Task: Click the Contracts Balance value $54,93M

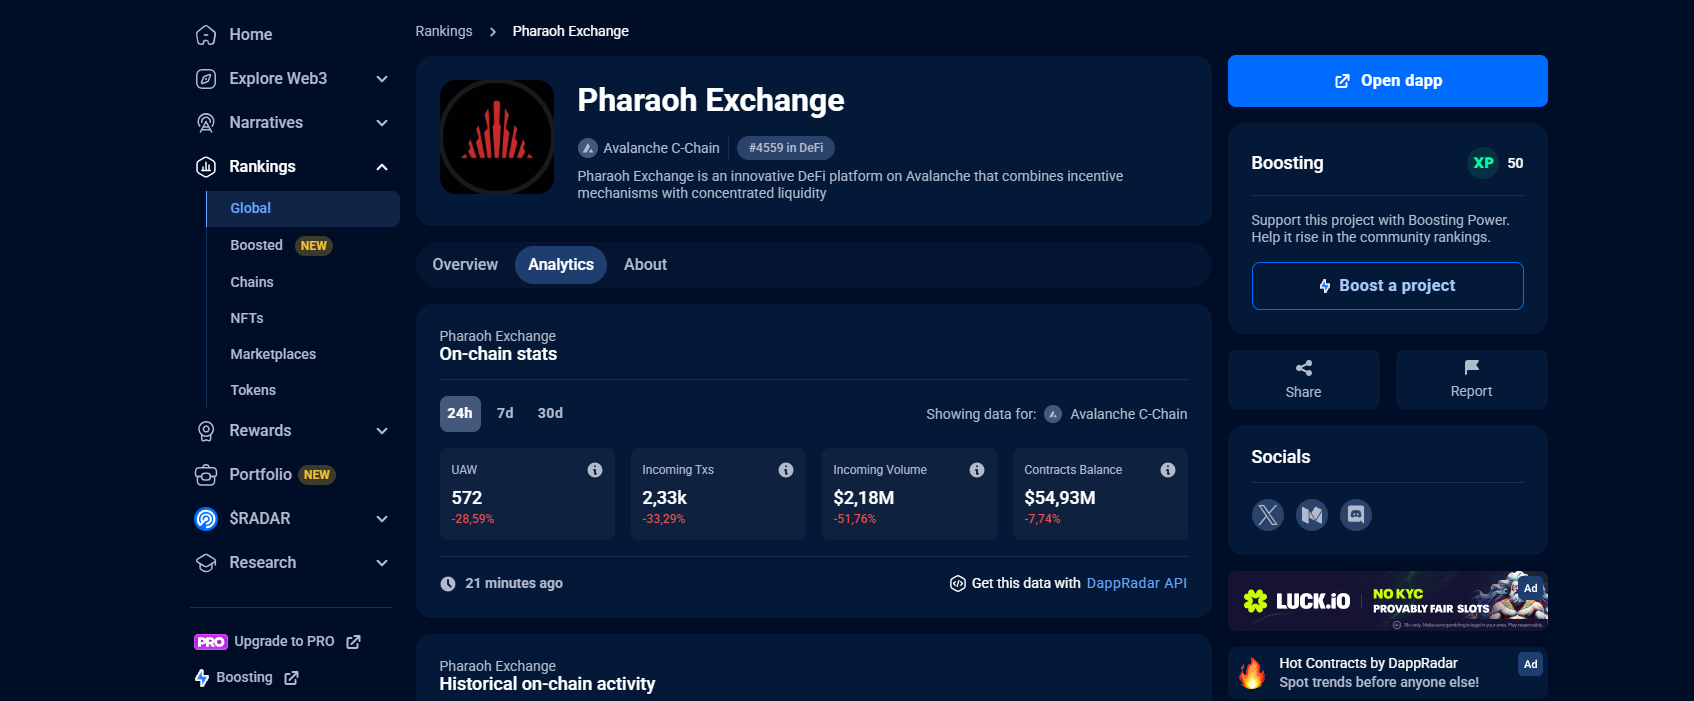Action: point(1060,498)
